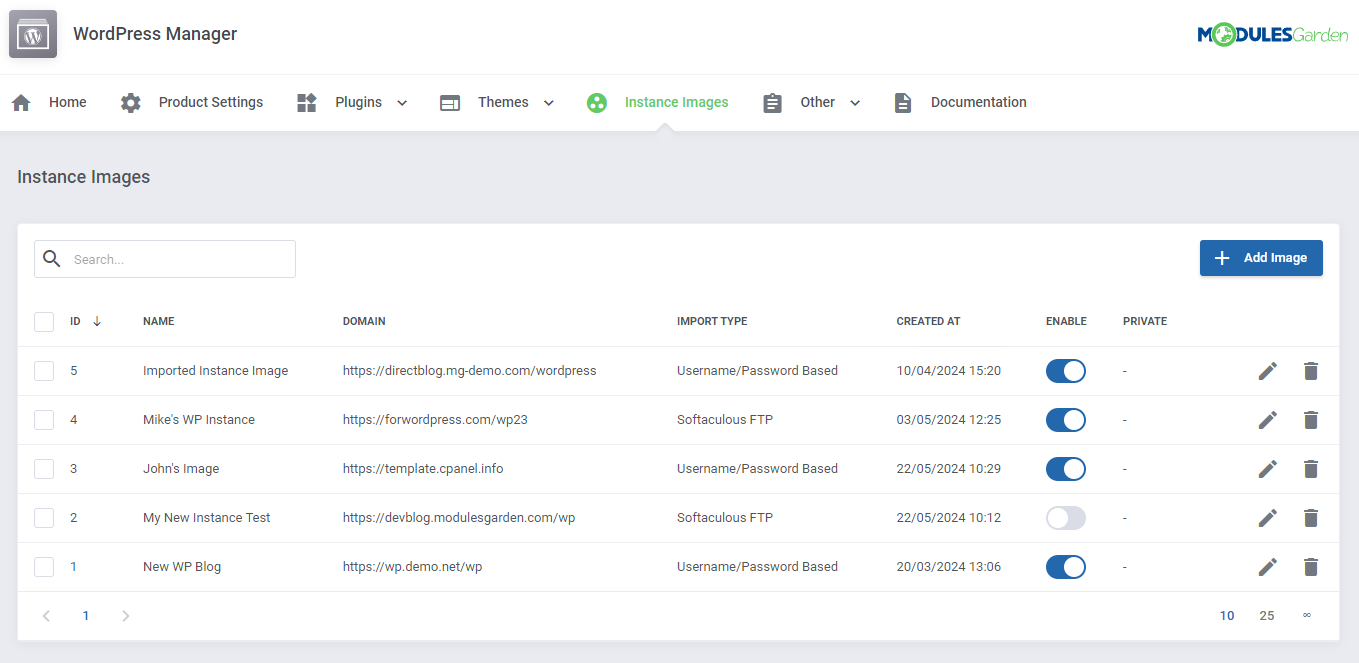This screenshot has height=663, width=1359.
Task: Disable the 'Imported Instance Image' entry
Action: pyautogui.click(x=1065, y=370)
